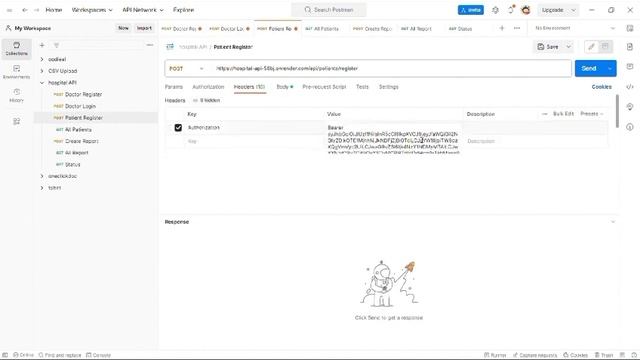Open the Upgrade dropdown arrow

pyautogui.click(x=573, y=10)
